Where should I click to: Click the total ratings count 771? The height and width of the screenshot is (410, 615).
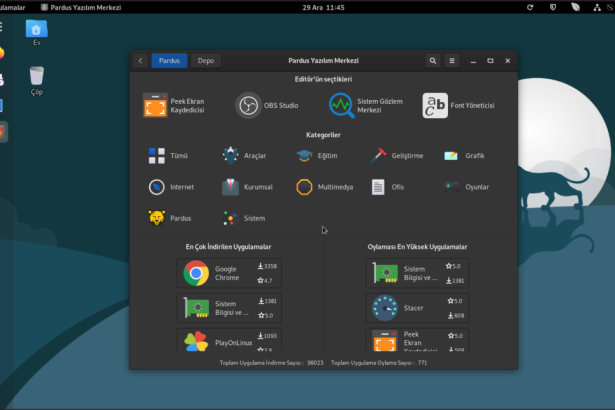tap(422, 363)
